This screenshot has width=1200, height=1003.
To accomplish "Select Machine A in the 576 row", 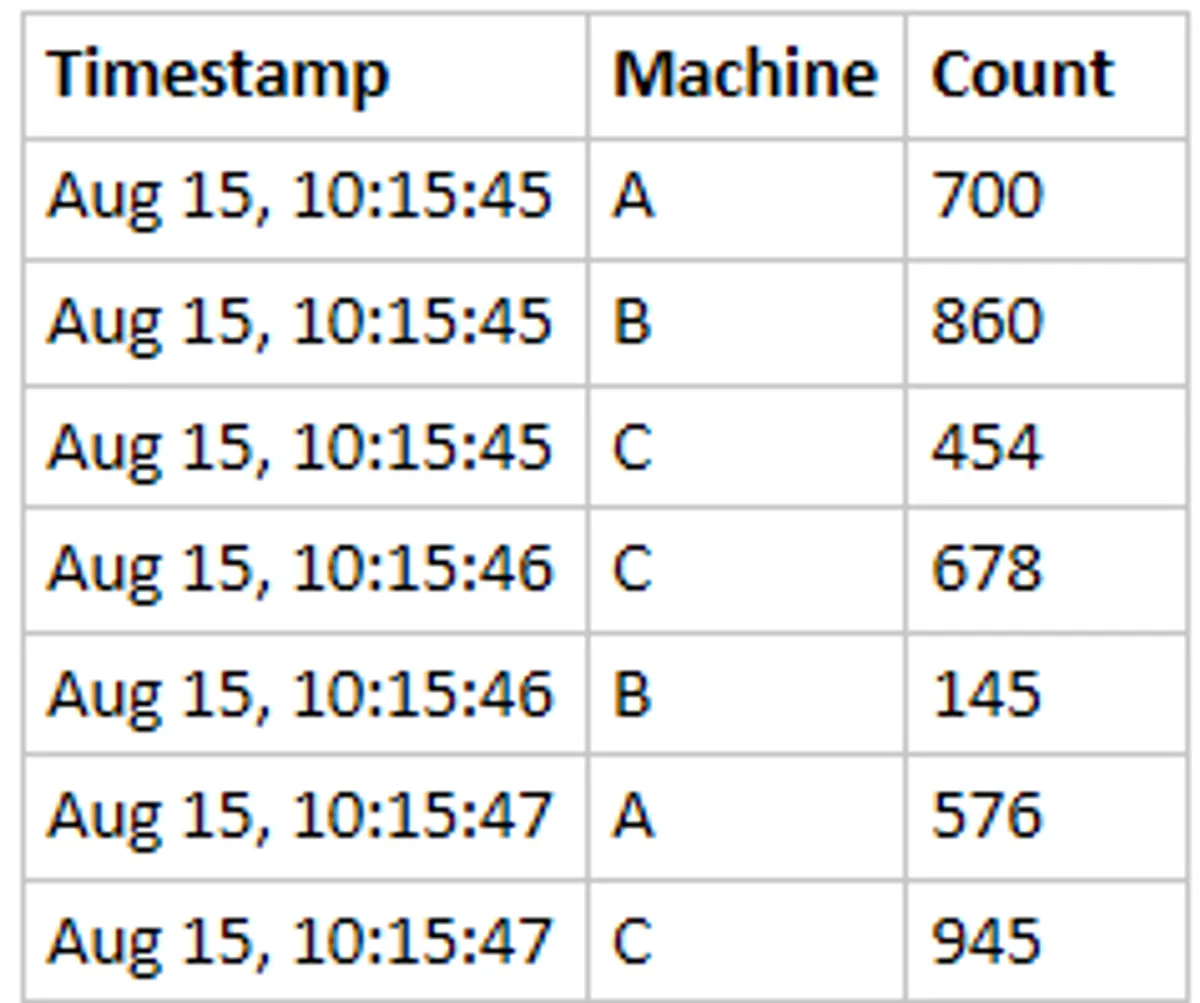I will click(x=633, y=817).
